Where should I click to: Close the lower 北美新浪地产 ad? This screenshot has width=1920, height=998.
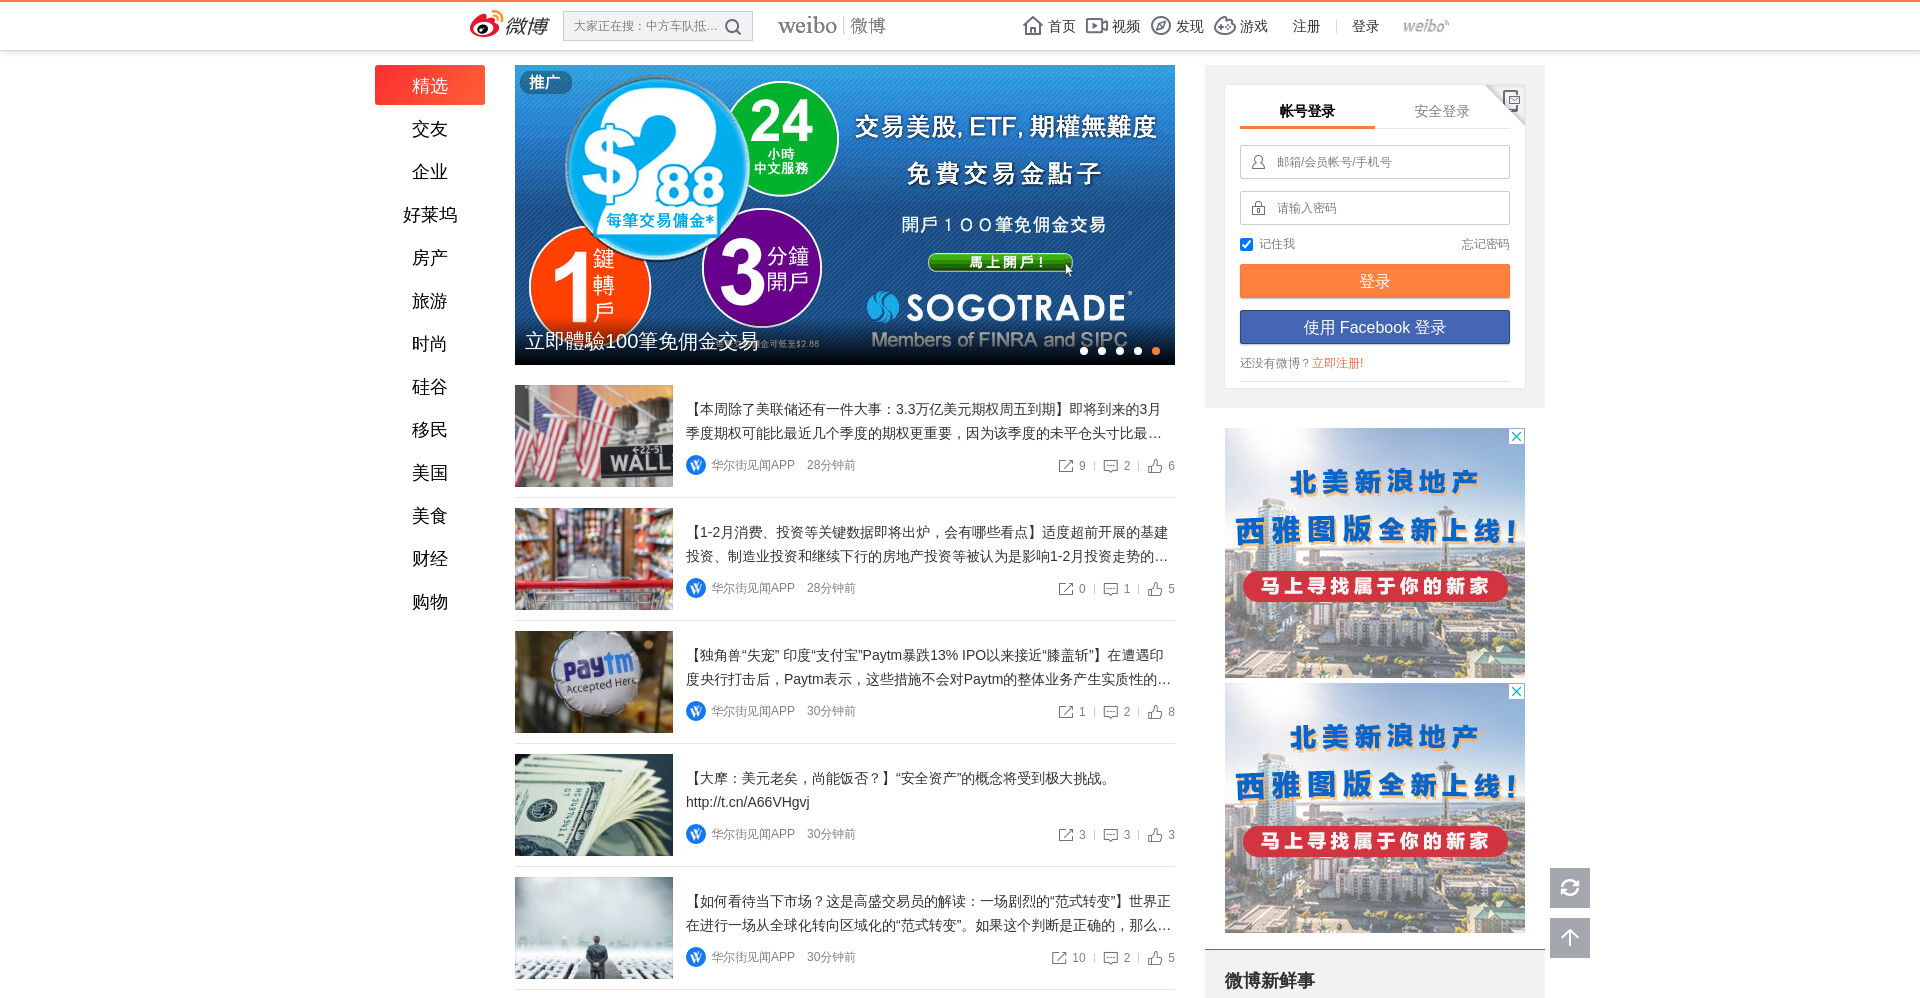[x=1517, y=691]
